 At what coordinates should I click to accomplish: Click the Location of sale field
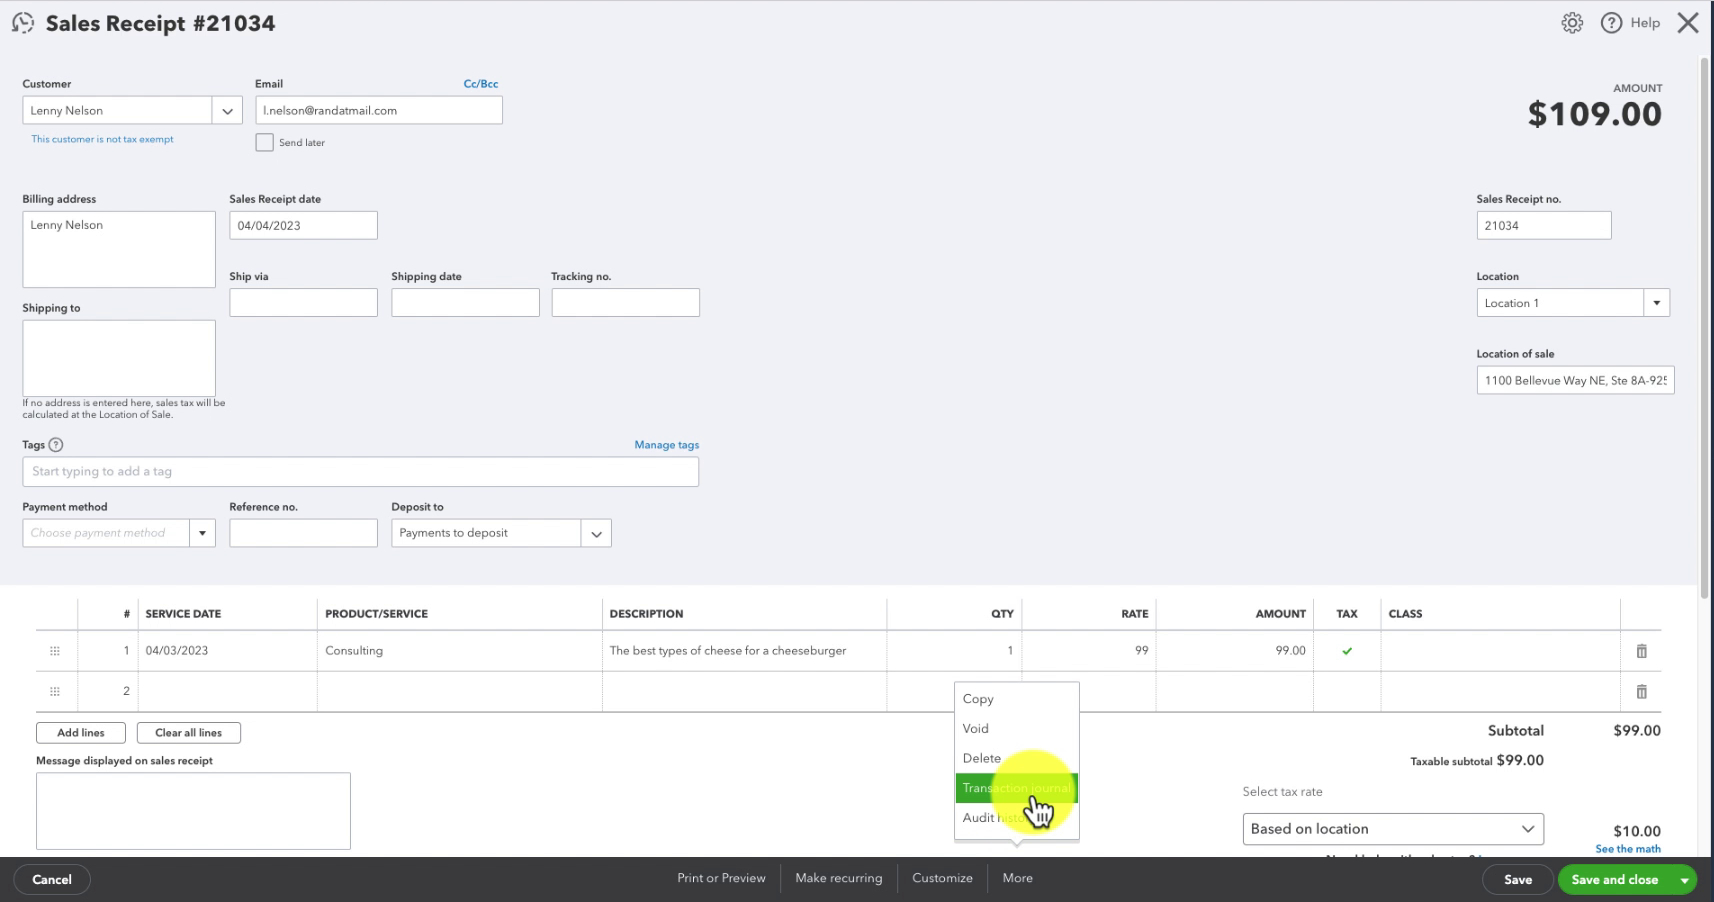[x=1575, y=381]
